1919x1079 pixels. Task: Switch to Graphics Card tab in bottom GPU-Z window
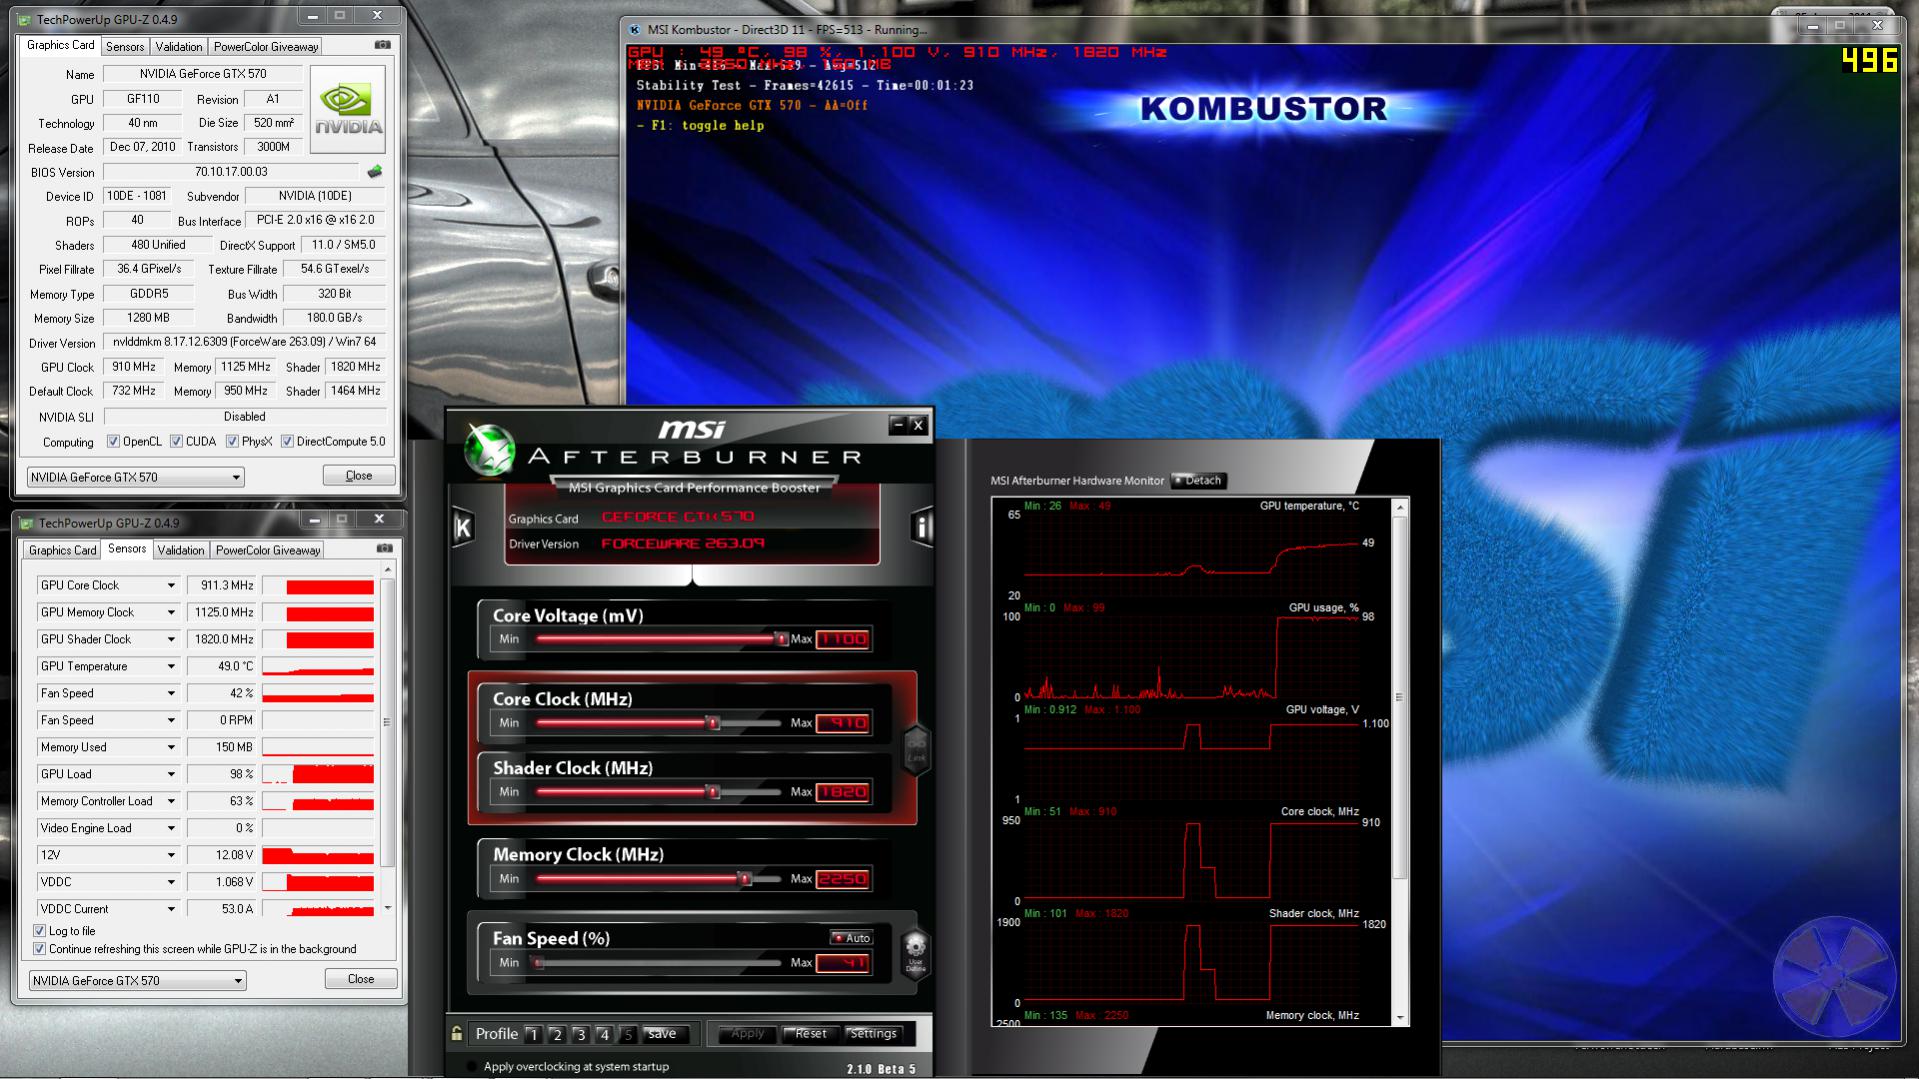pyautogui.click(x=62, y=550)
